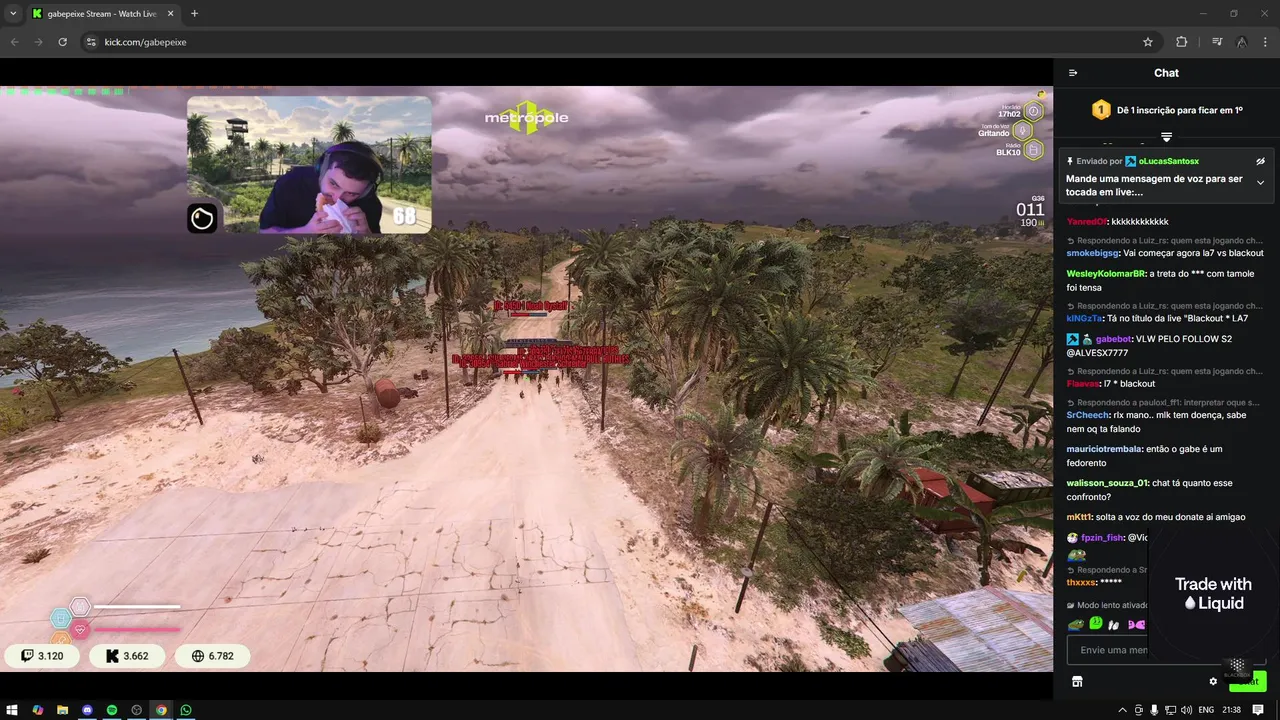Open OBS Studio from the taskbar
The image size is (1280, 720).
(136, 710)
